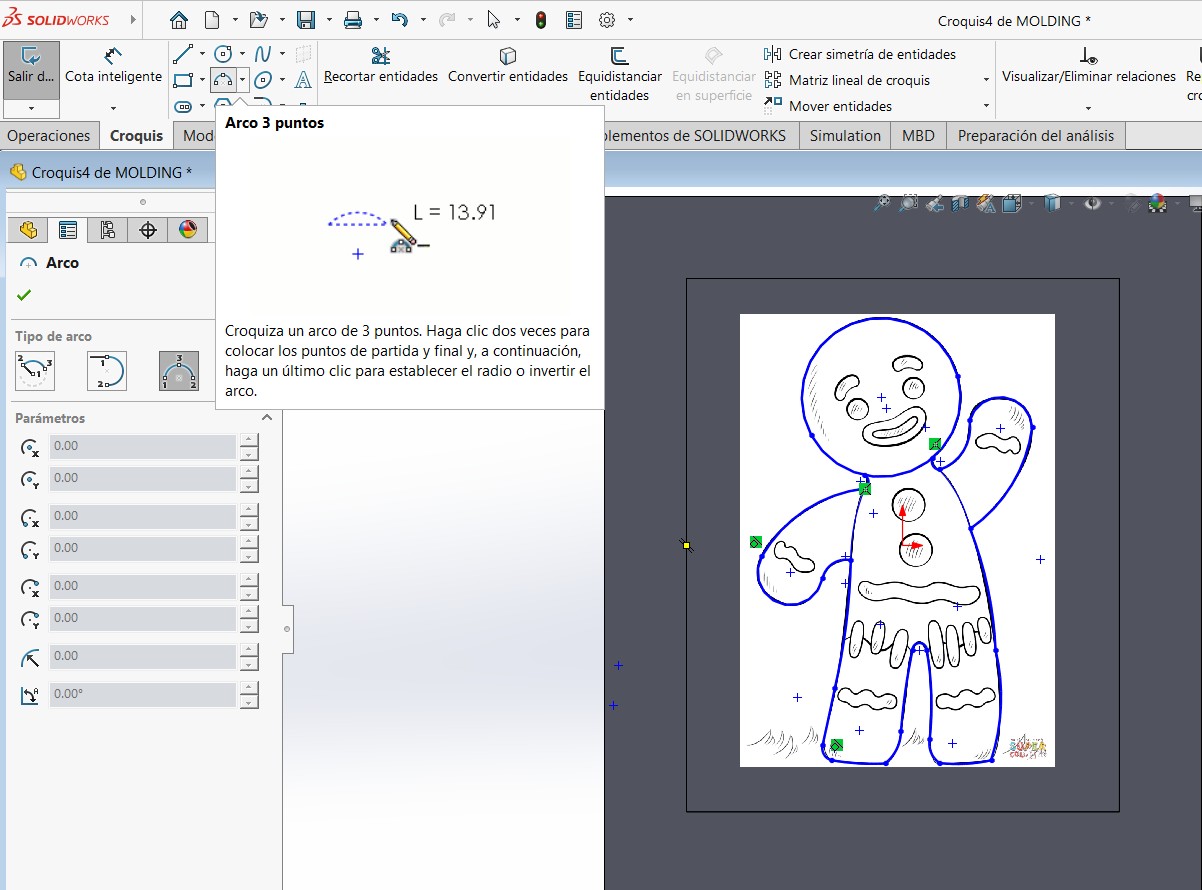Switch to the Simulation tab
The width and height of the screenshot is (1202, 890).
tap(845, 136)
